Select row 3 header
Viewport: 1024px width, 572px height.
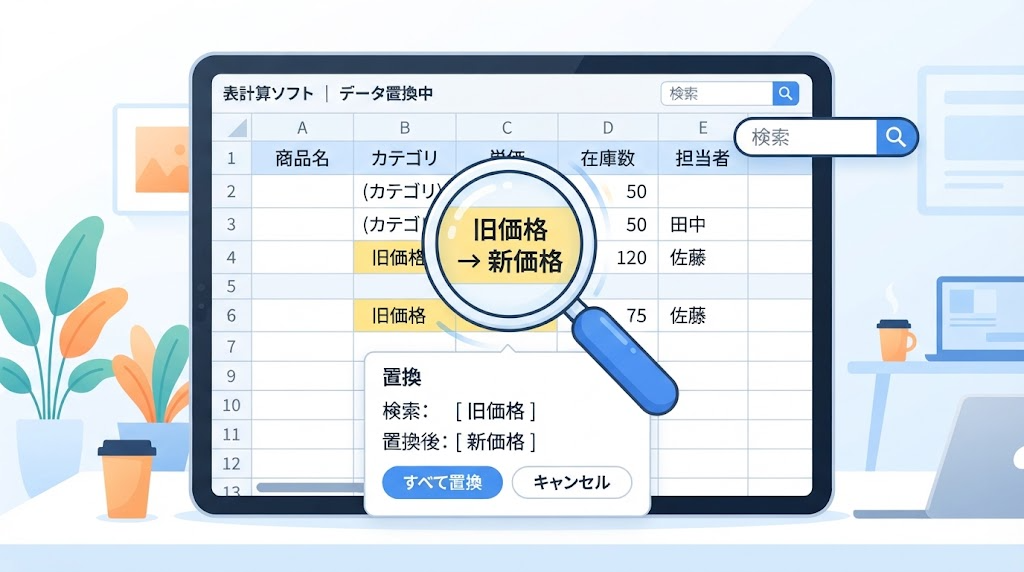pyautogui.click(x=231, y=225)
